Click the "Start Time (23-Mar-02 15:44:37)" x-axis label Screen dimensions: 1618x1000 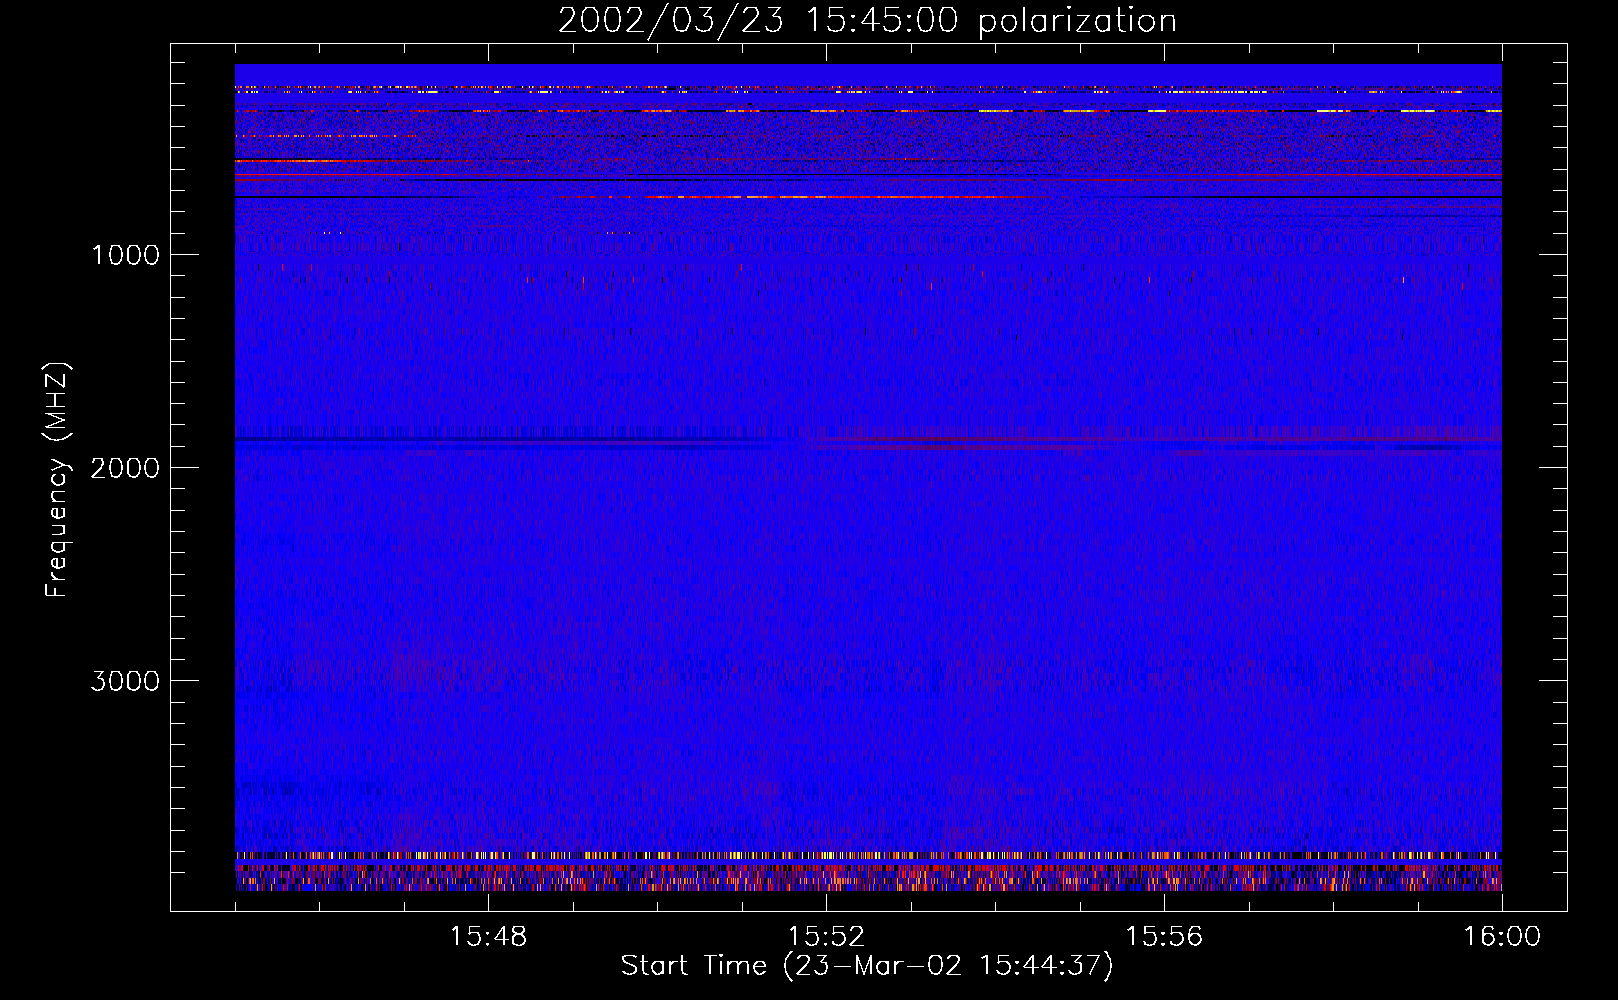867,966
